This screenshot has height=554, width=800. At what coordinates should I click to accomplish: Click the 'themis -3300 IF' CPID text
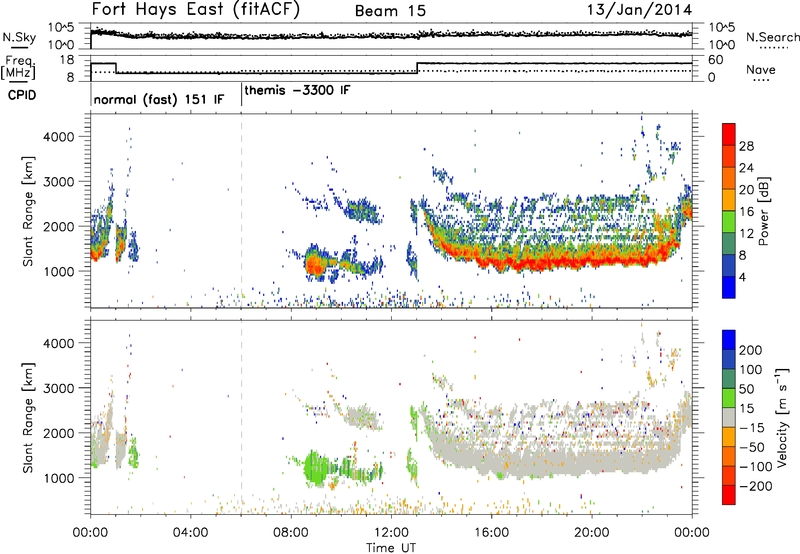click(x=297, y=91)
